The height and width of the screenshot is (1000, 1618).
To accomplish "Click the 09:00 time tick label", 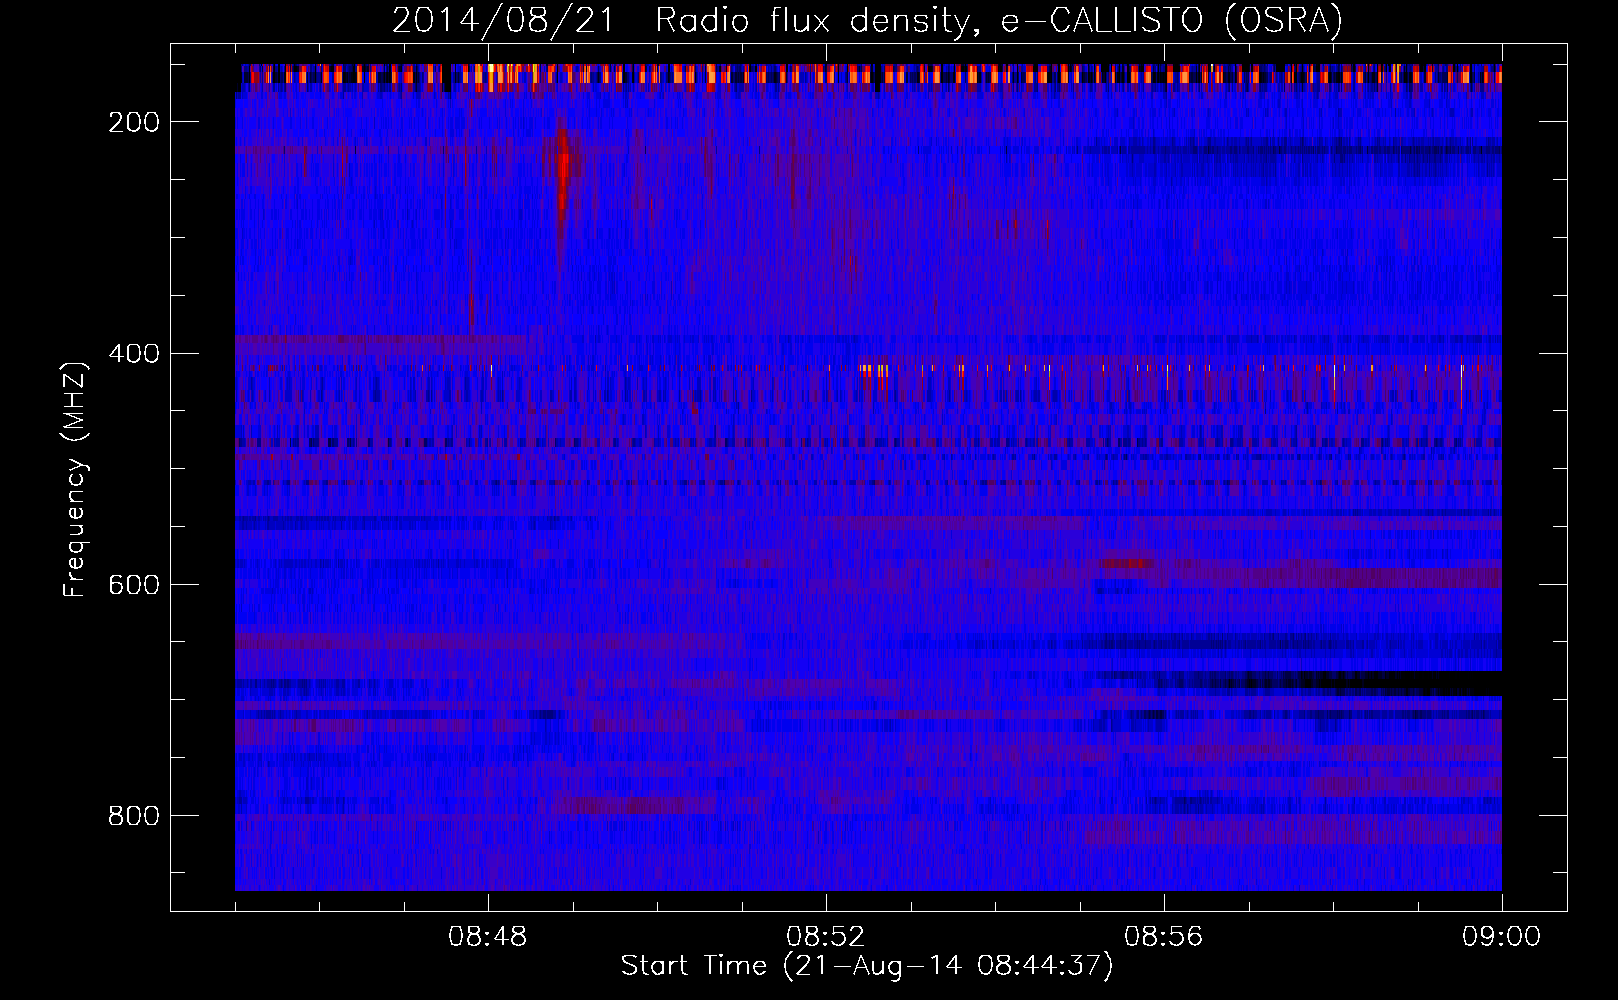I will point(1501,937).
